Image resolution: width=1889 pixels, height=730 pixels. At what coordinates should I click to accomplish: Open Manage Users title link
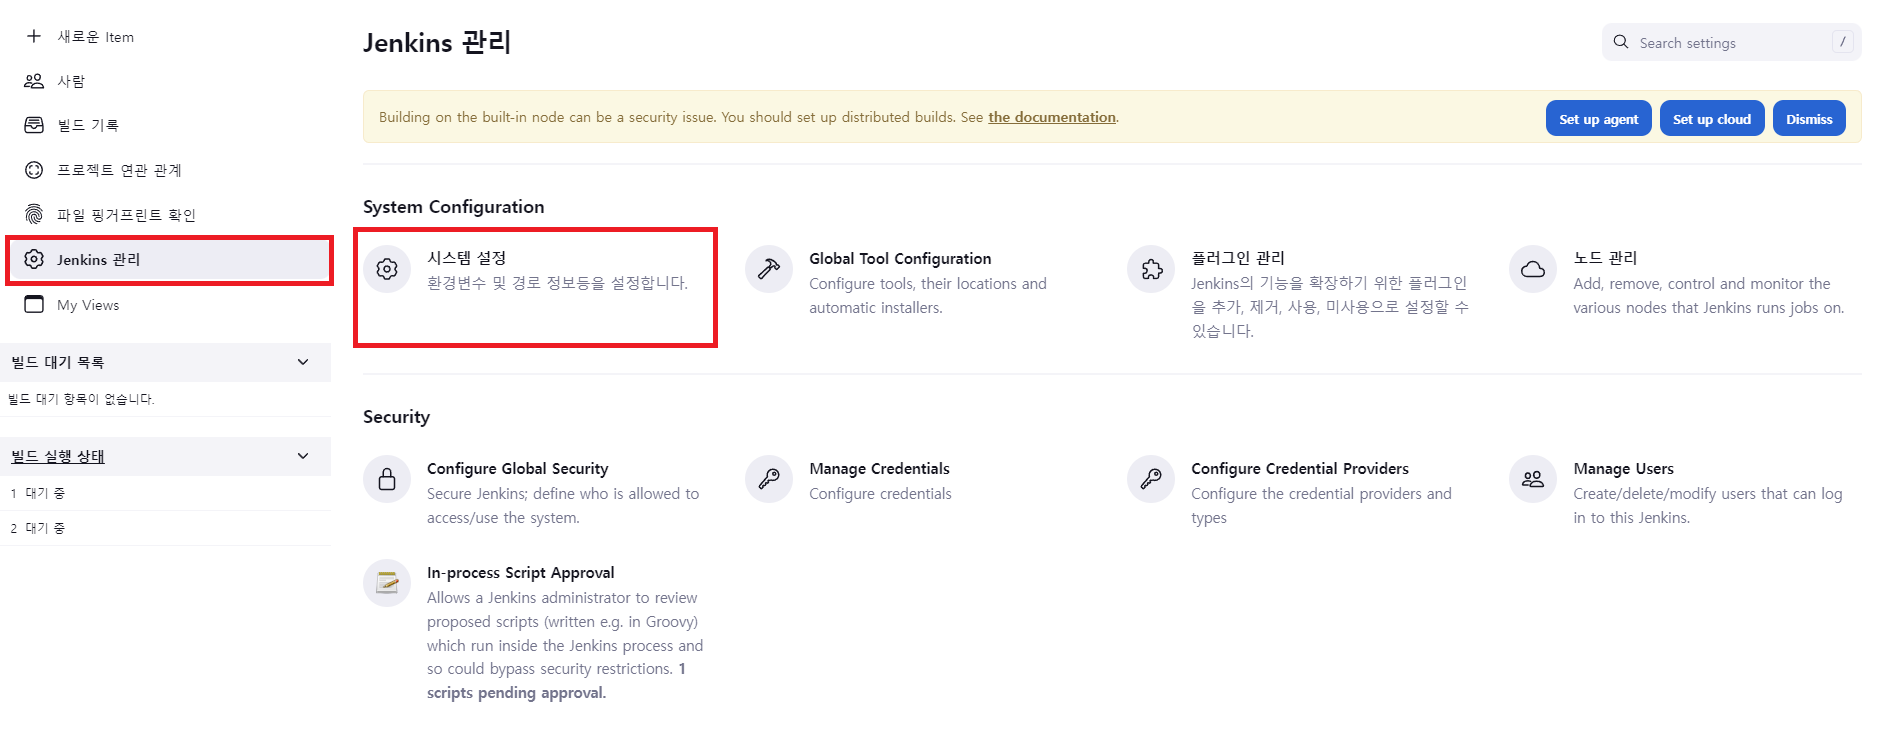click(1623, 468)
